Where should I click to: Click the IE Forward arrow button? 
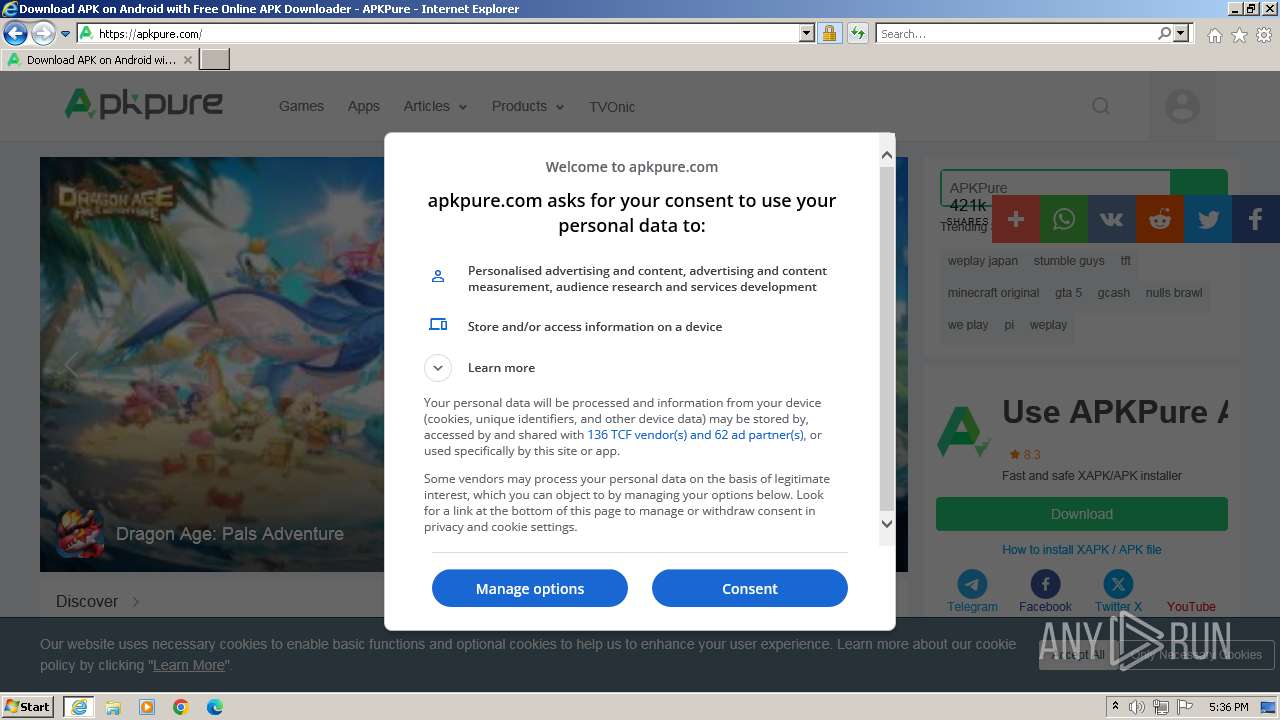point(43,34)
